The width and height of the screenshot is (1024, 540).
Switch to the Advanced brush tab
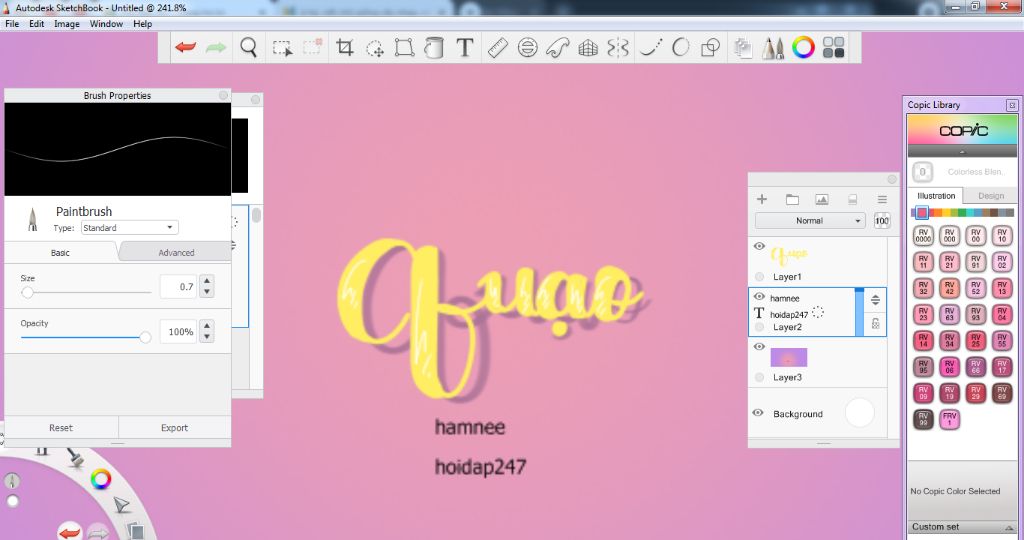tap(176, 253)
